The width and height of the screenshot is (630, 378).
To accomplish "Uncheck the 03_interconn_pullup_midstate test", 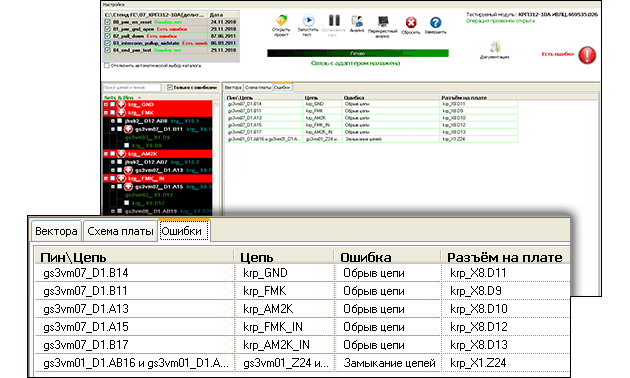I will 107,43.
